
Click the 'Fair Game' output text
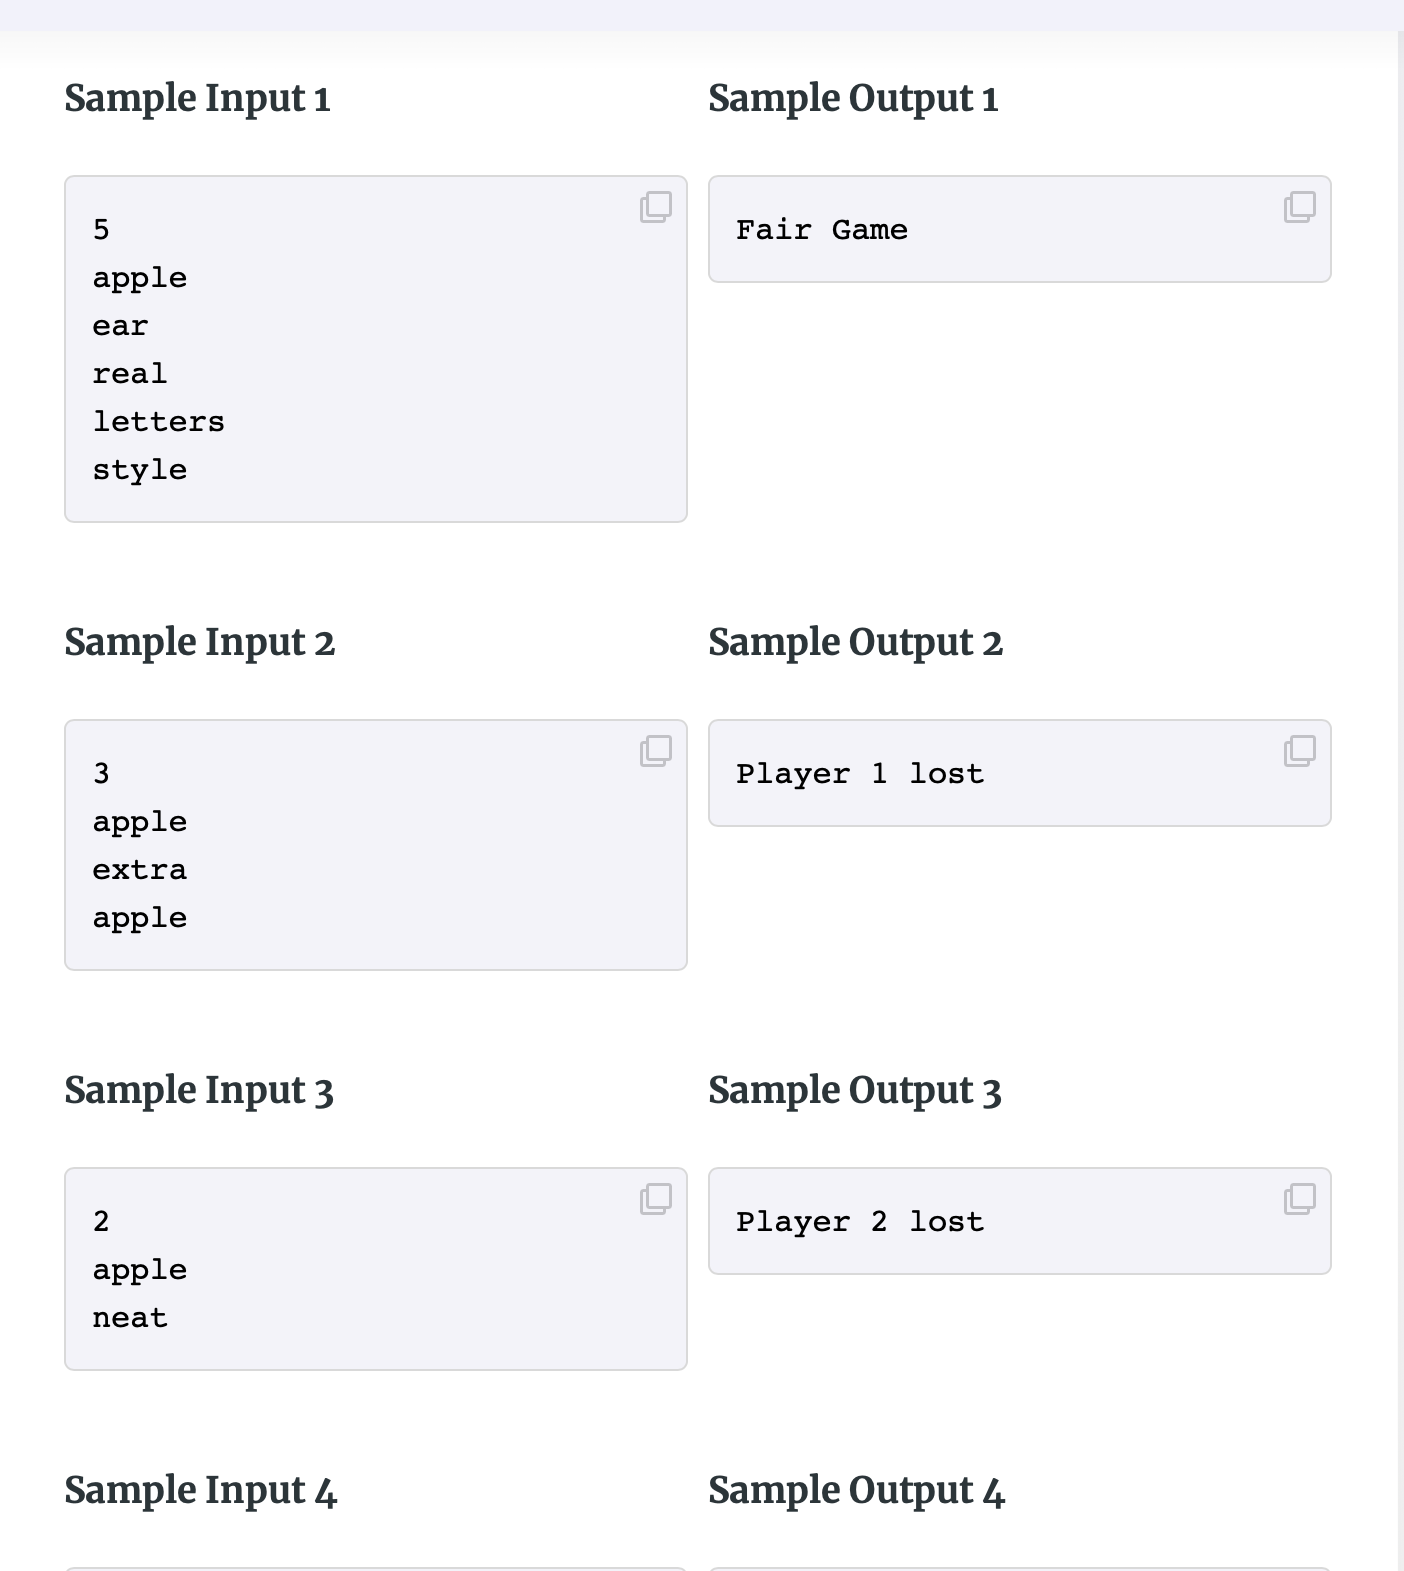coord(822,230)
